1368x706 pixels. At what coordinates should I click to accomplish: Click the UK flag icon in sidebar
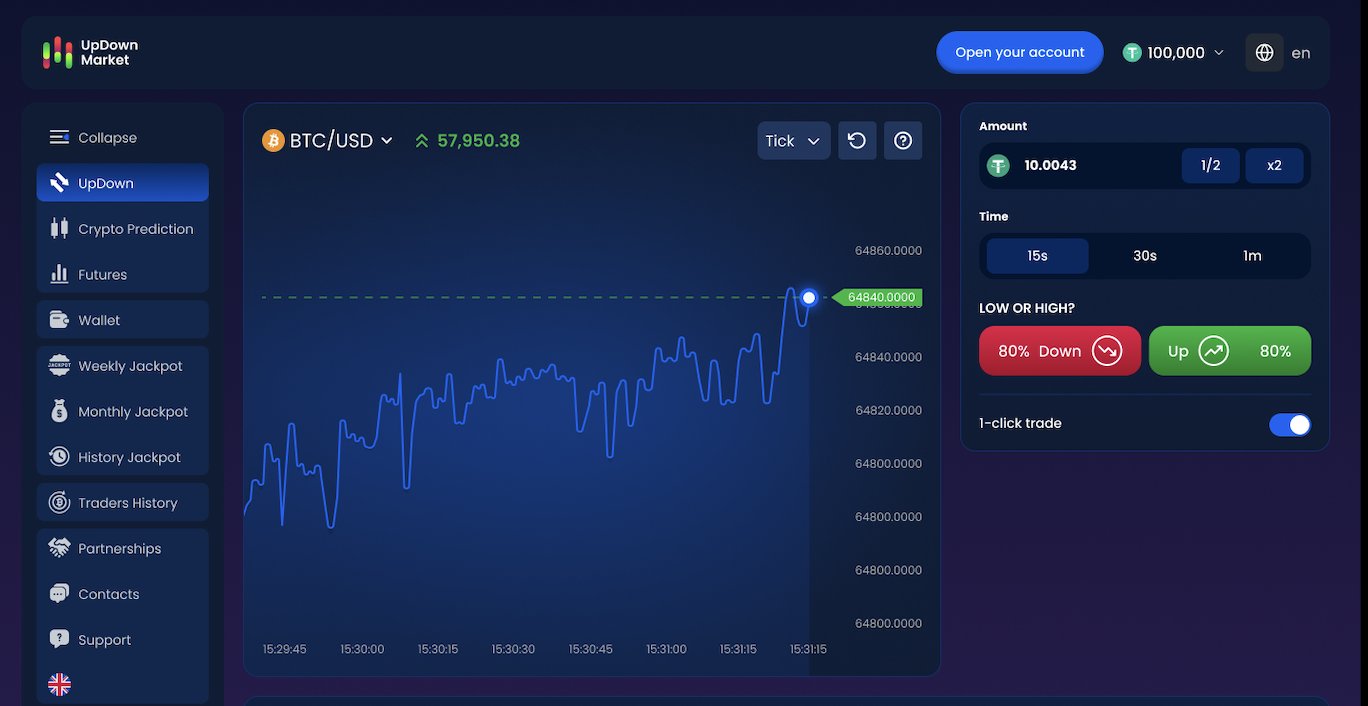[60, 684]
